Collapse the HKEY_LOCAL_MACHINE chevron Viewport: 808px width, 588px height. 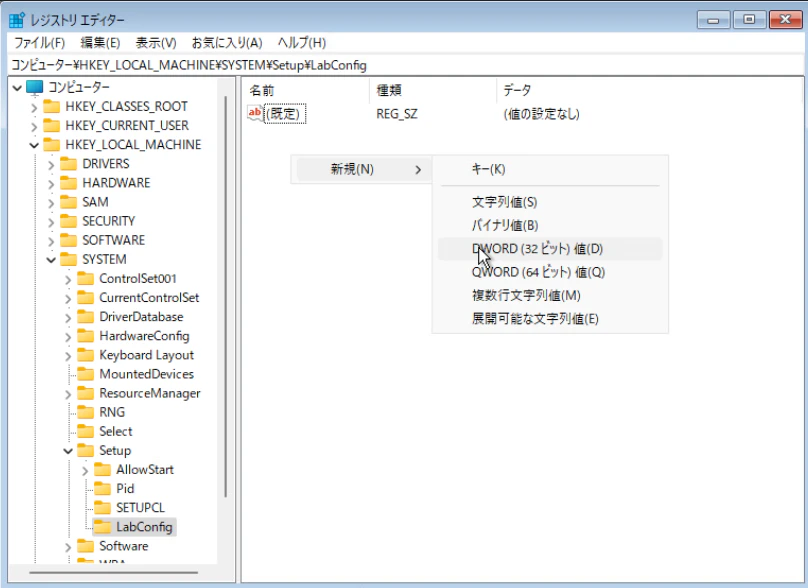point(34,145)
